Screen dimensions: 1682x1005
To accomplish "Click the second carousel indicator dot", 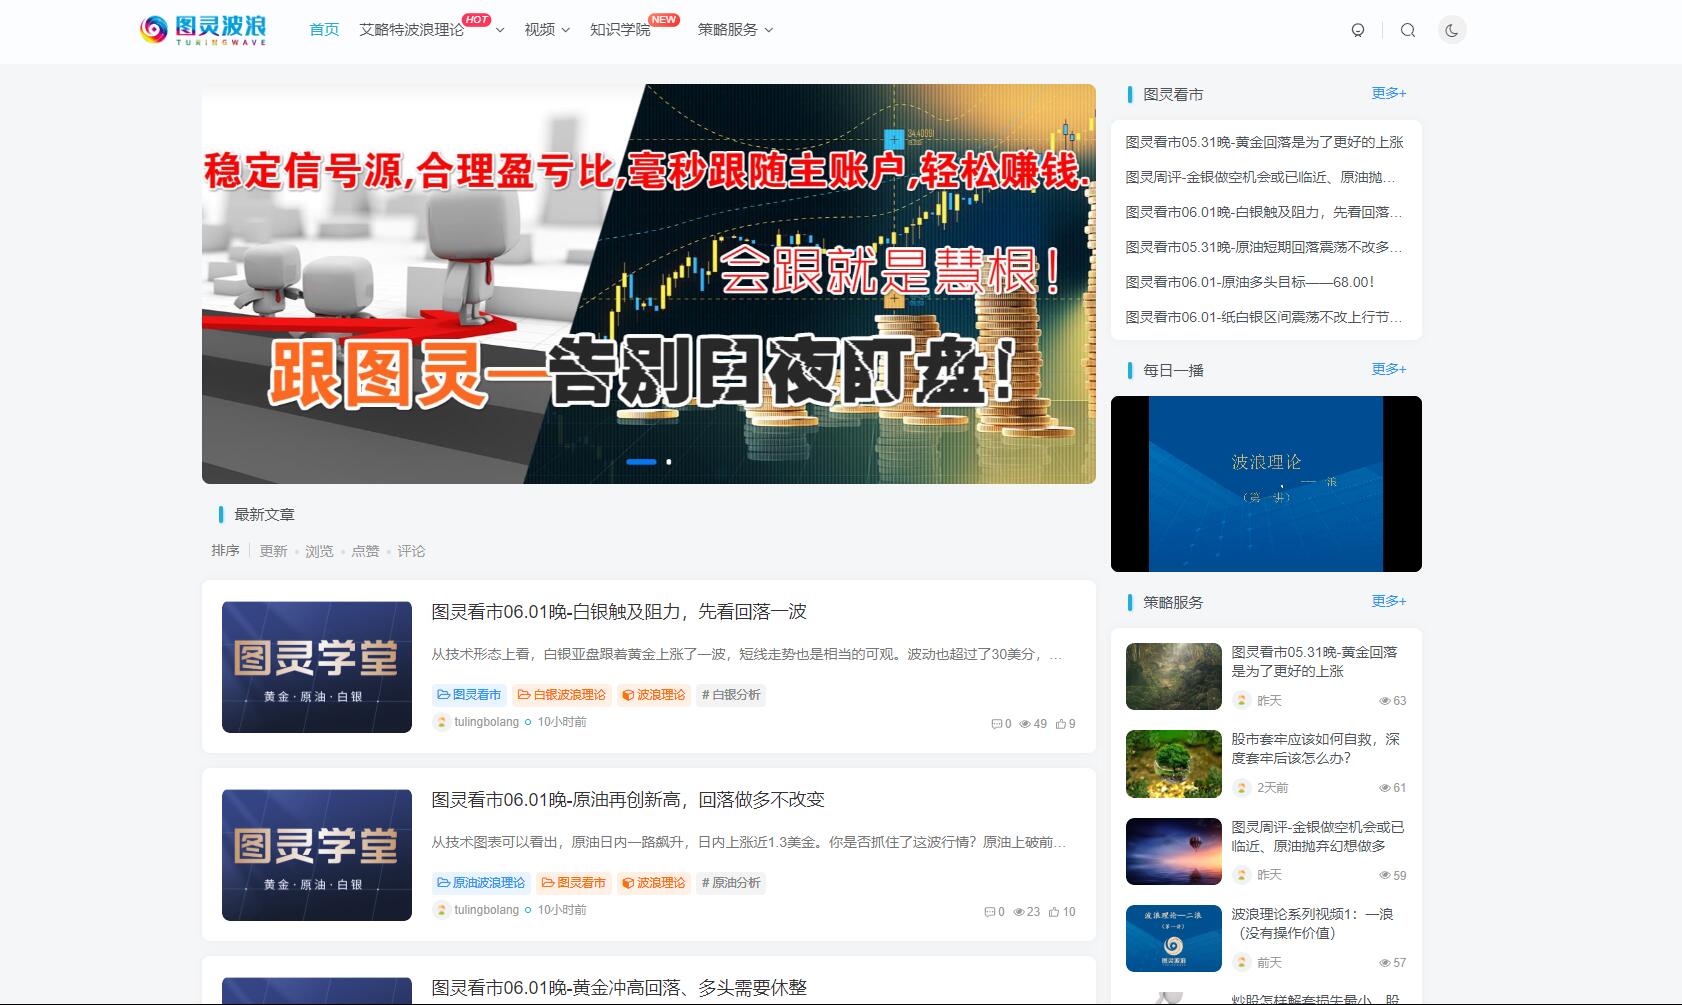I will [x=668, y=462].
